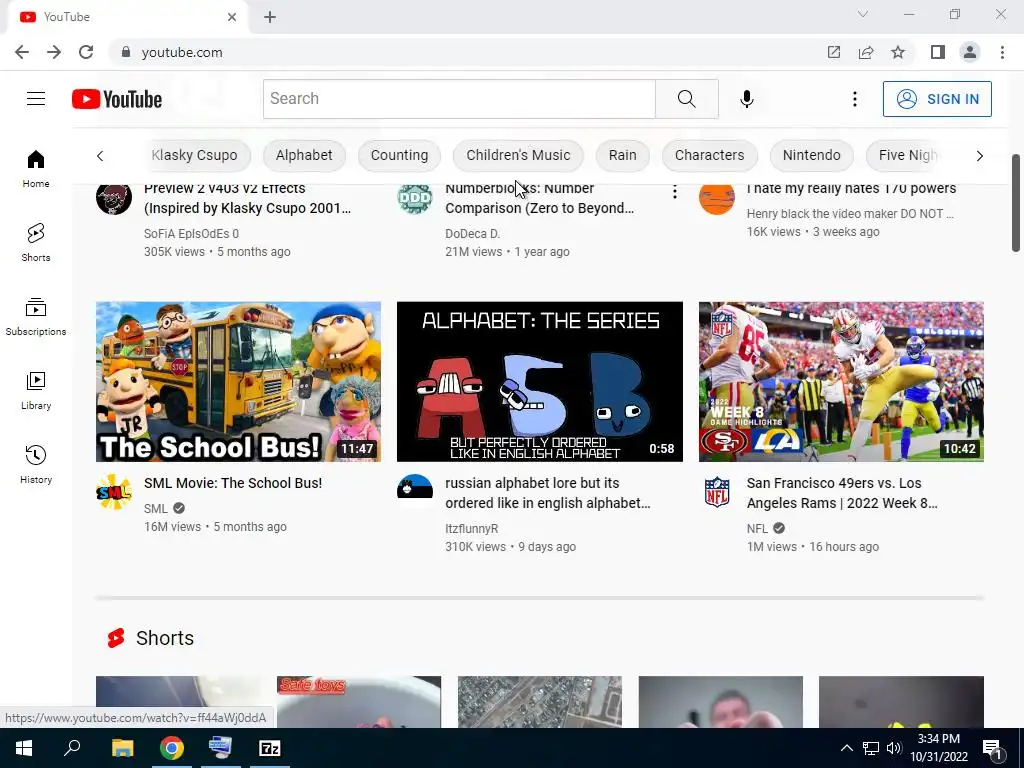This screenshot has width=1024, height=768.
Task: Show more category chips with right chevron
Action: coord(979,155)
